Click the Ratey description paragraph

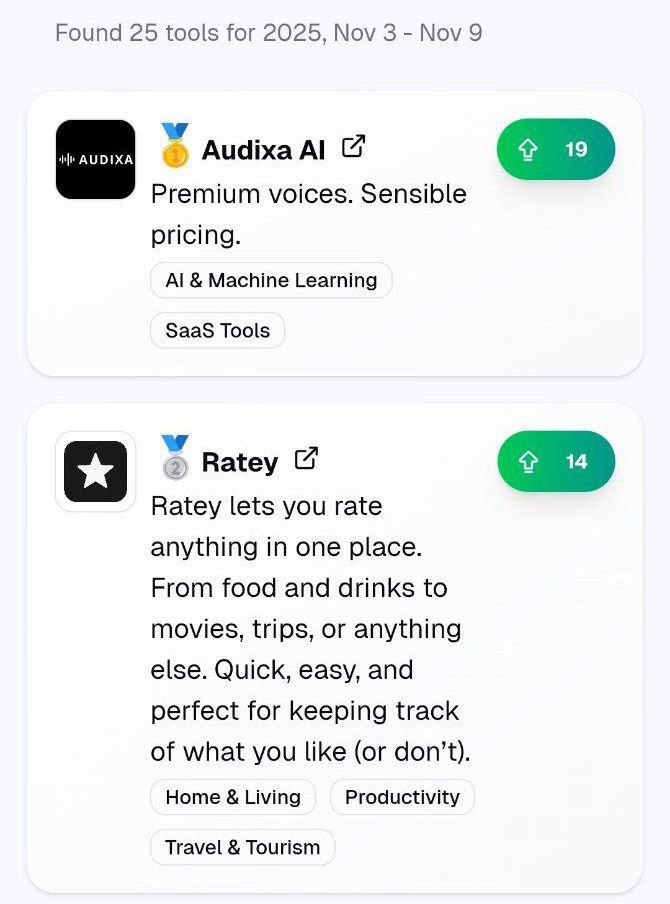311,629
